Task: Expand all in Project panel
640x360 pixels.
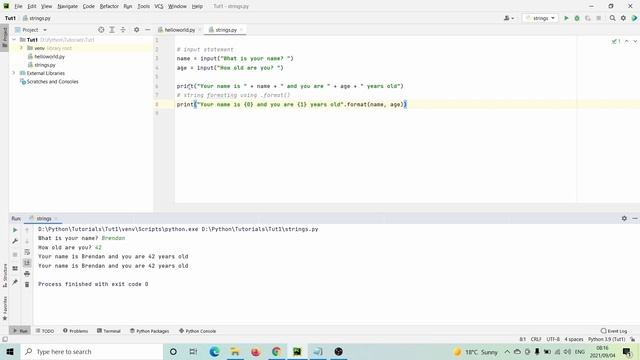Action: [112, 30]
